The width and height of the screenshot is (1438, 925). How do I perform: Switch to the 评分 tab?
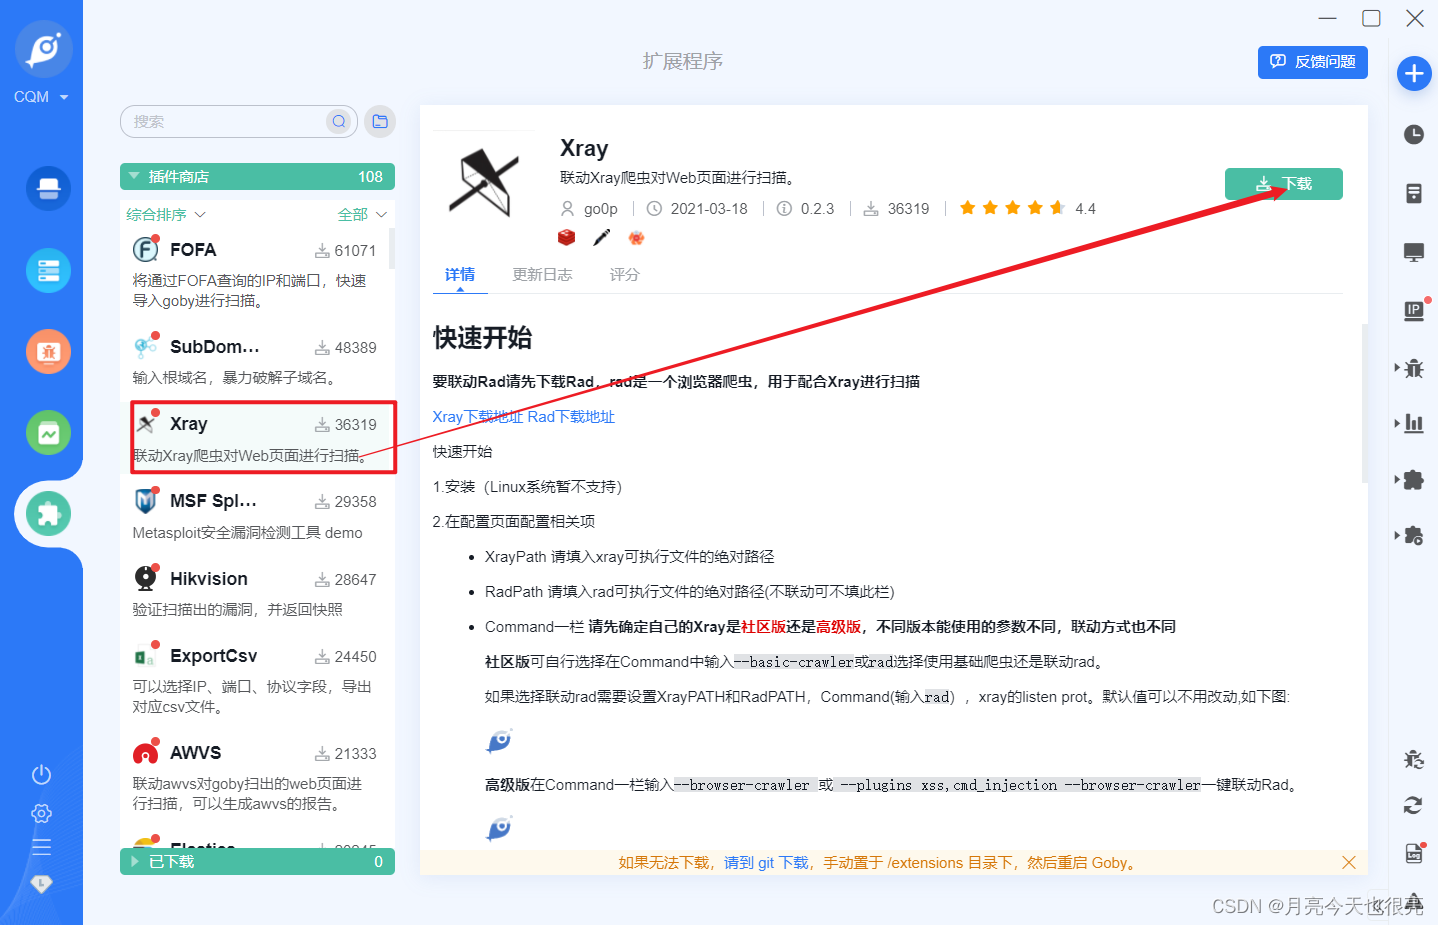625,275
